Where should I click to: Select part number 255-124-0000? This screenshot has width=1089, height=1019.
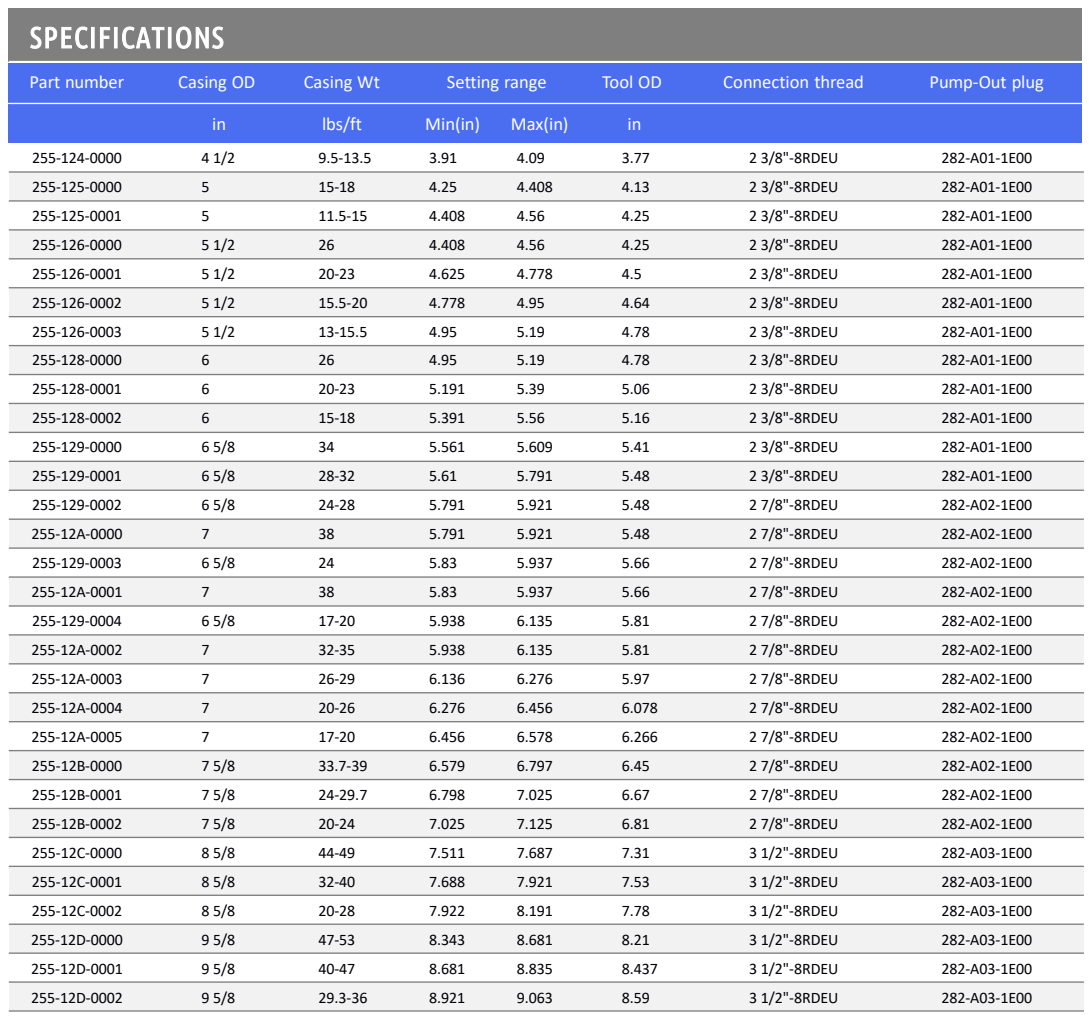coord(76,158)
